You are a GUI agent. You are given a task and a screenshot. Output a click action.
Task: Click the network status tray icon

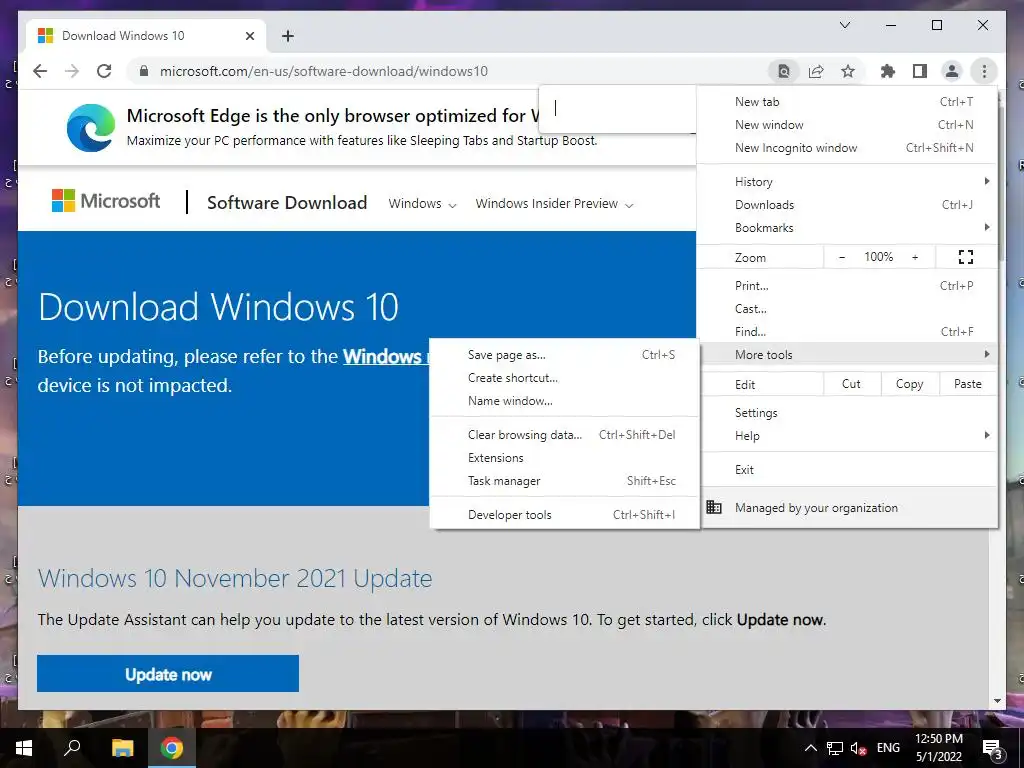click(835, 748)
